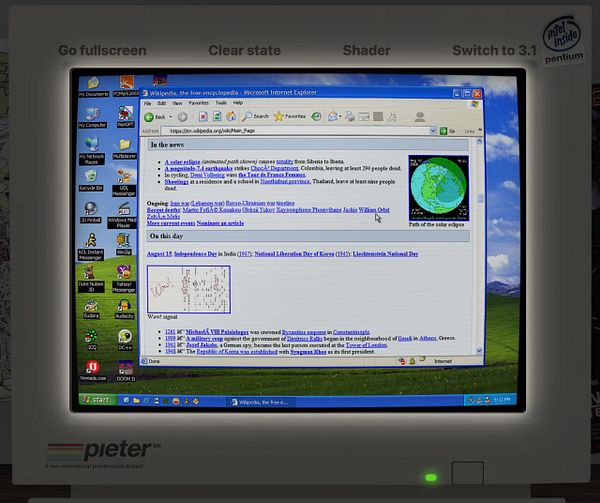
Task: Launch 3D Pinball from desktop
Action: (91, 212)
